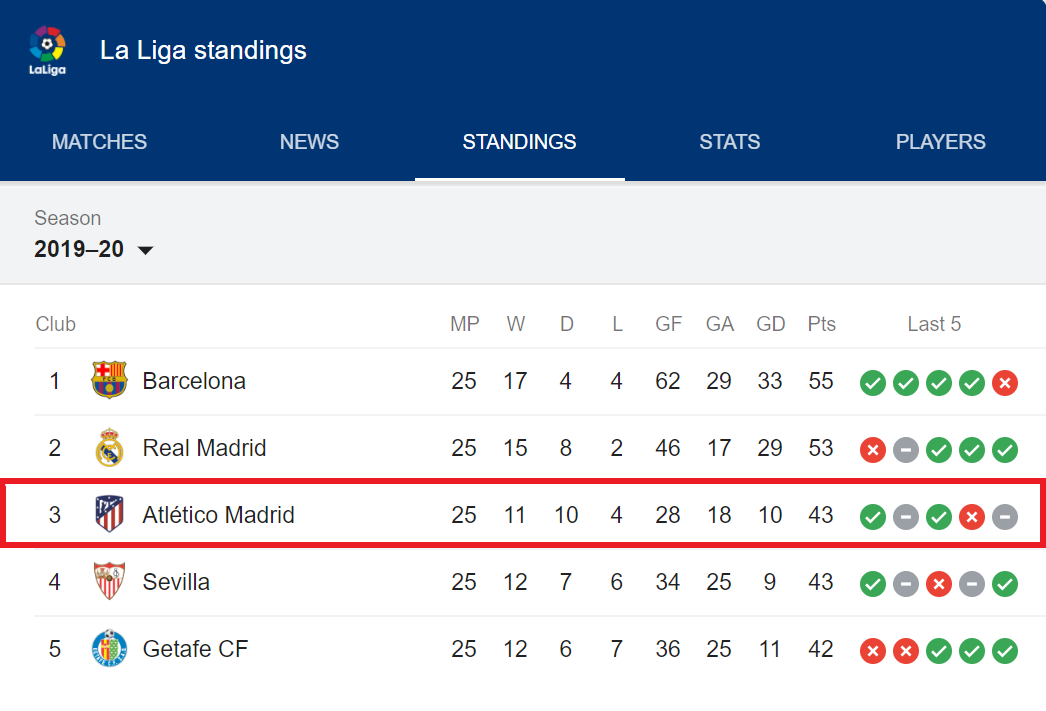Click the Pts column header

pos(821,324)
